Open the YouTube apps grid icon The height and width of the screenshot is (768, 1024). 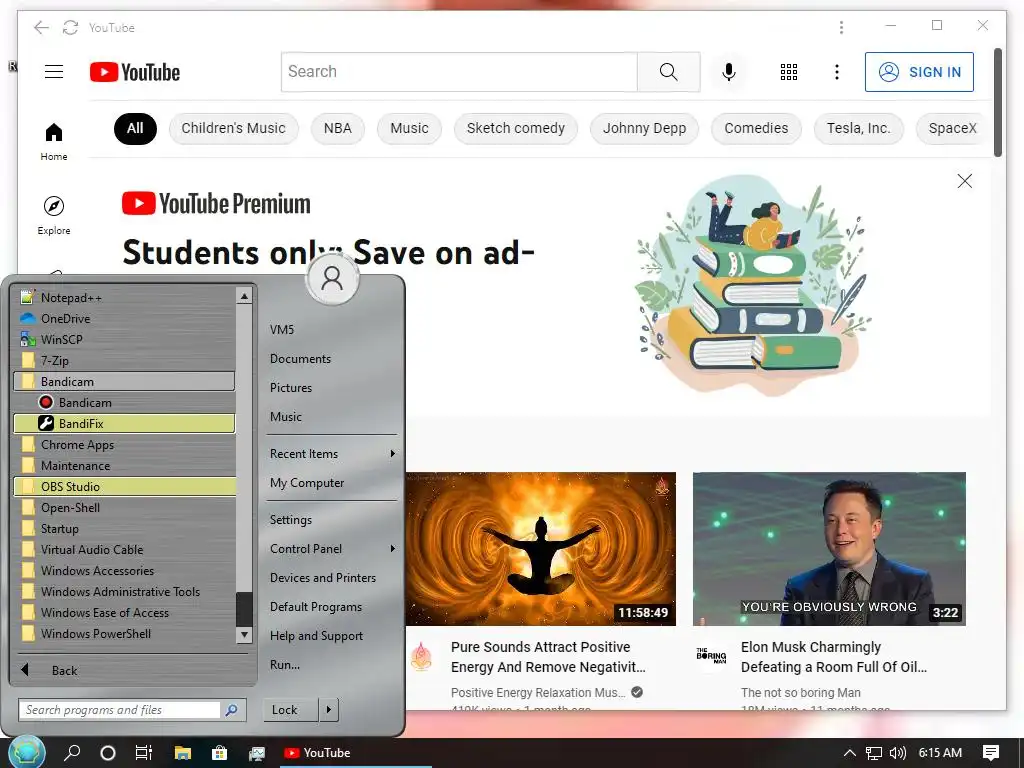(788, 72)
